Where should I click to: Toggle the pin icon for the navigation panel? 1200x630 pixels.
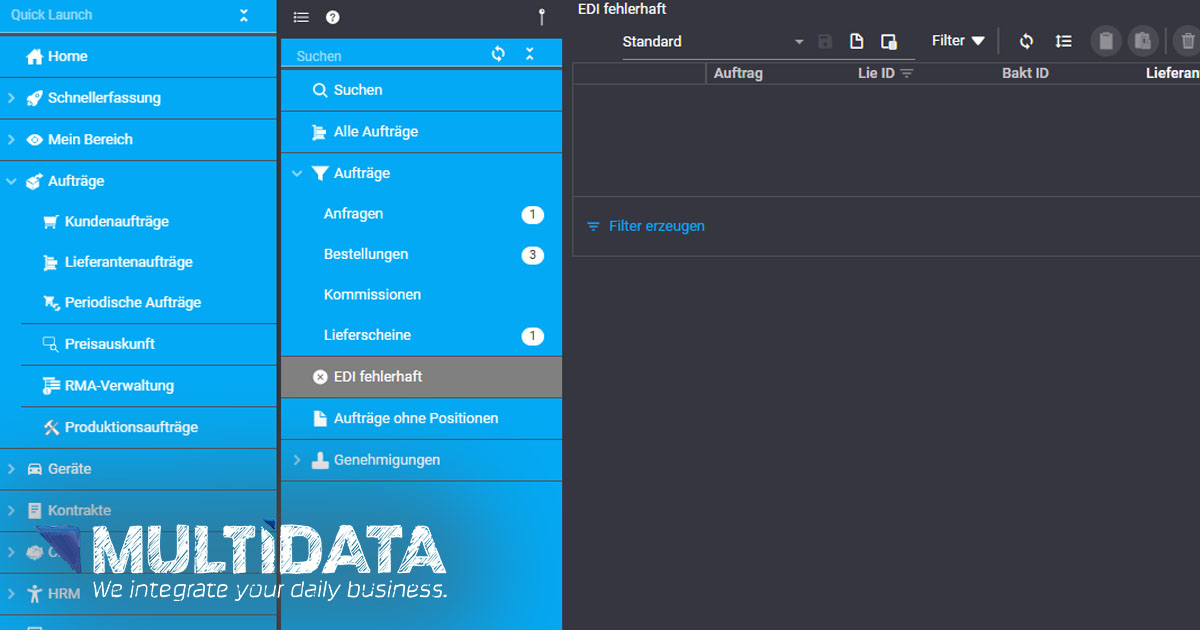click(541, 16)
